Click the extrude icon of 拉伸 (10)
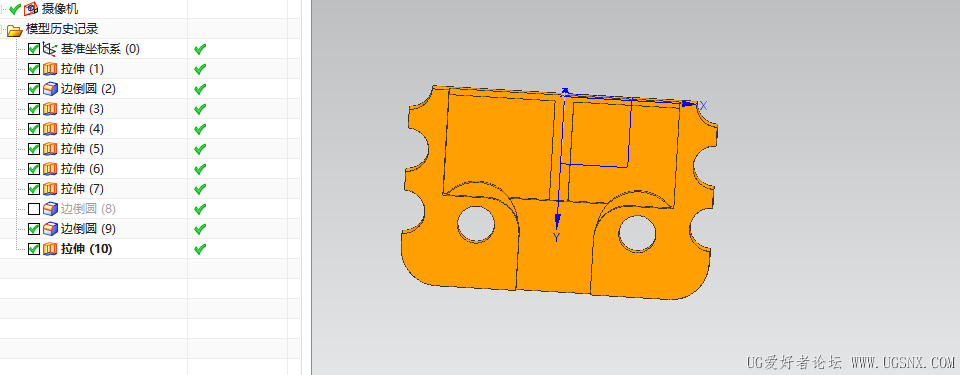The height and width of the screenshot is (375, 960). [x=50, y=249]
